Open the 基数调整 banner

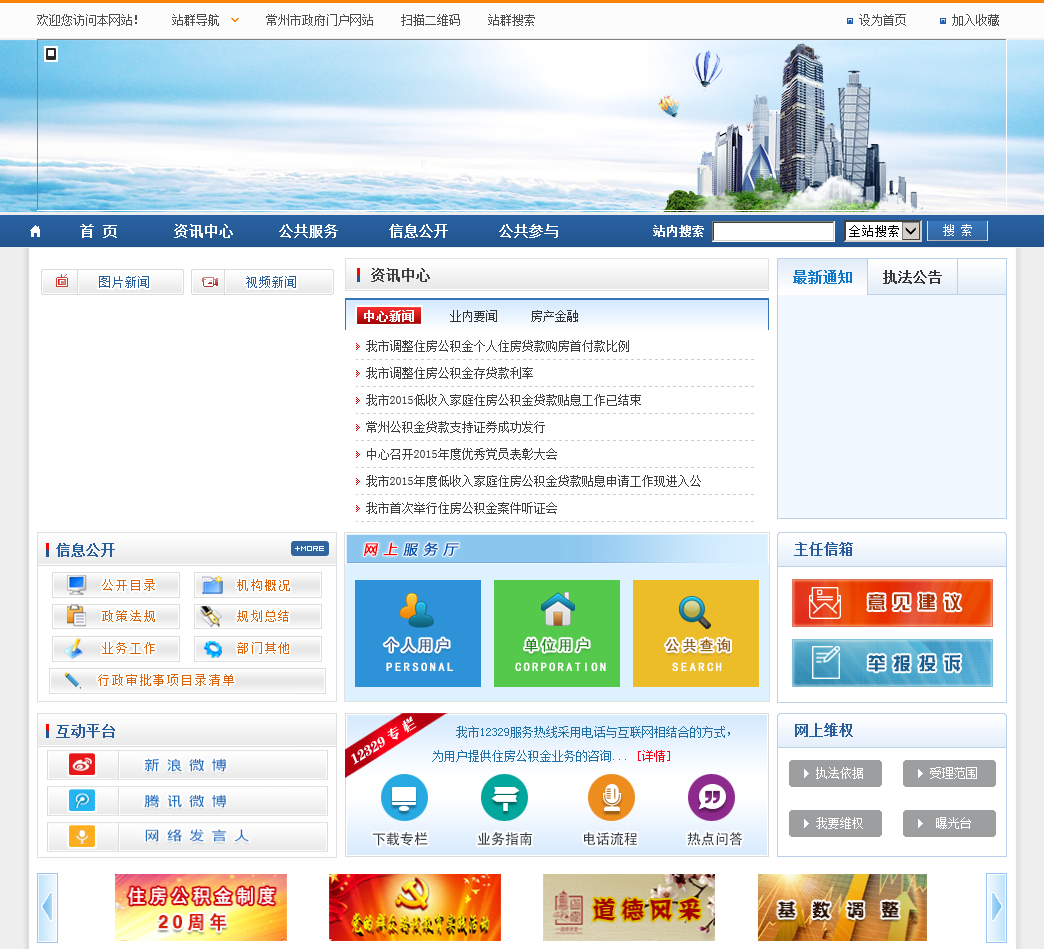842,907
